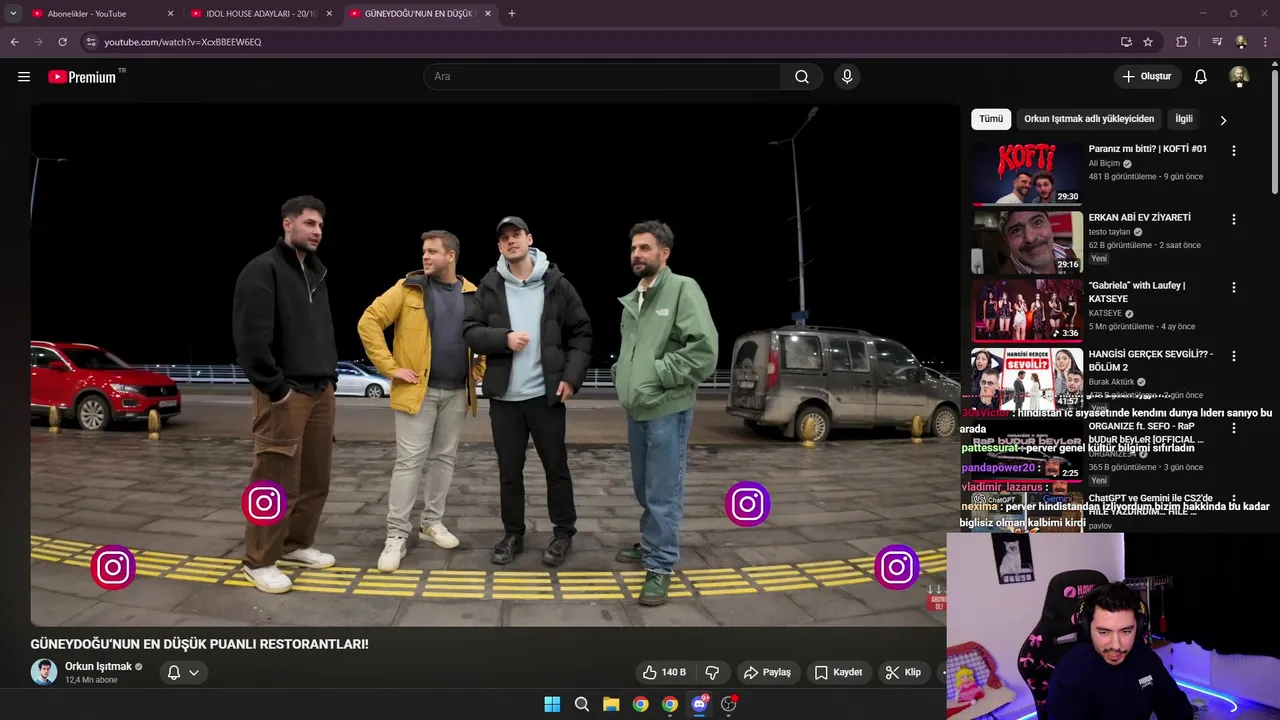
Task: Open subscription notification bell dropdown
Action: tap(183, 673)
